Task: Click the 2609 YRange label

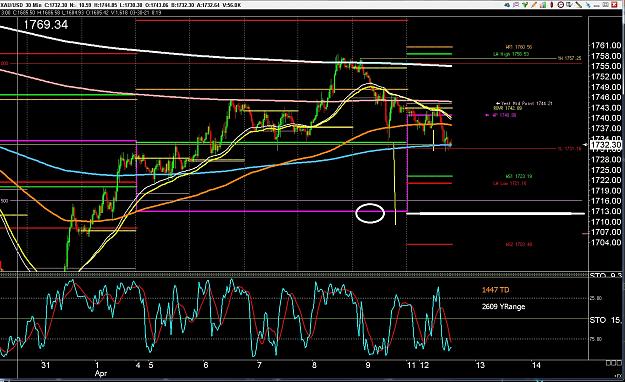Action: (x=503, y=307)
